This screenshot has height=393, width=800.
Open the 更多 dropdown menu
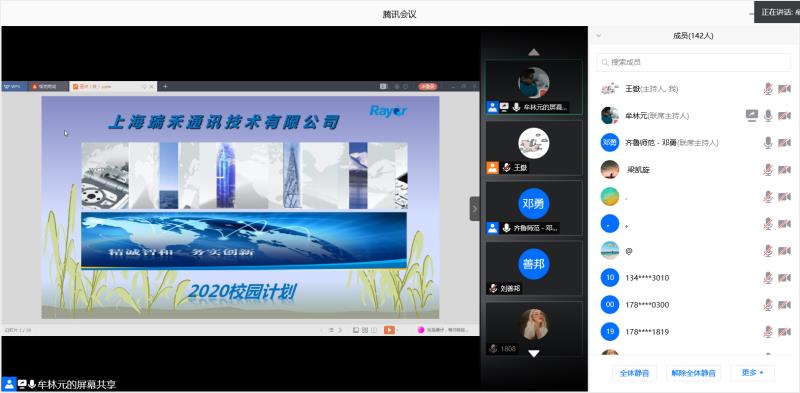click(753, 373)
